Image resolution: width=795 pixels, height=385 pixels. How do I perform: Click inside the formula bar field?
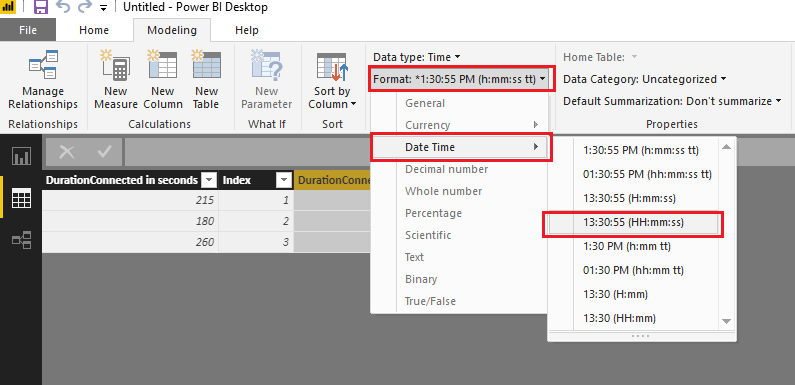247,152
